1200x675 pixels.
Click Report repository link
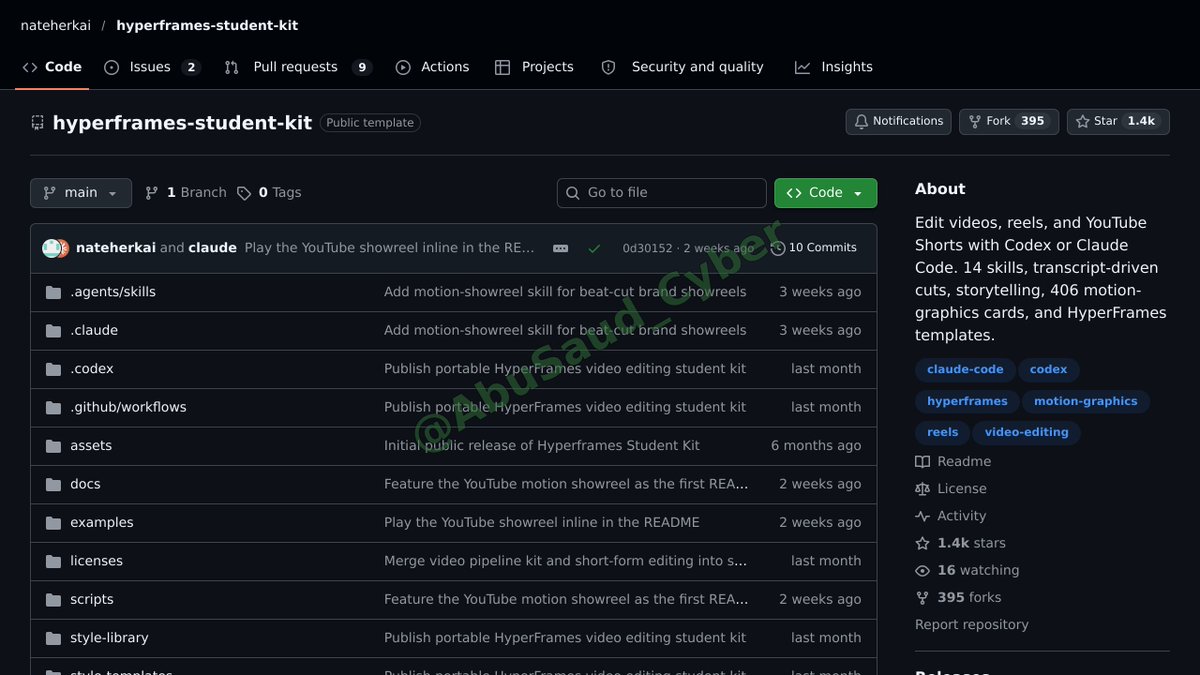(x=972, y=625)
